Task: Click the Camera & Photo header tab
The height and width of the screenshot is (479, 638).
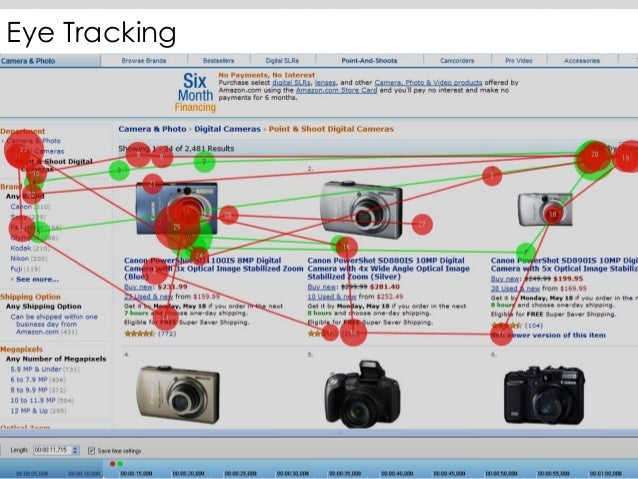Action: pos(28,61)
